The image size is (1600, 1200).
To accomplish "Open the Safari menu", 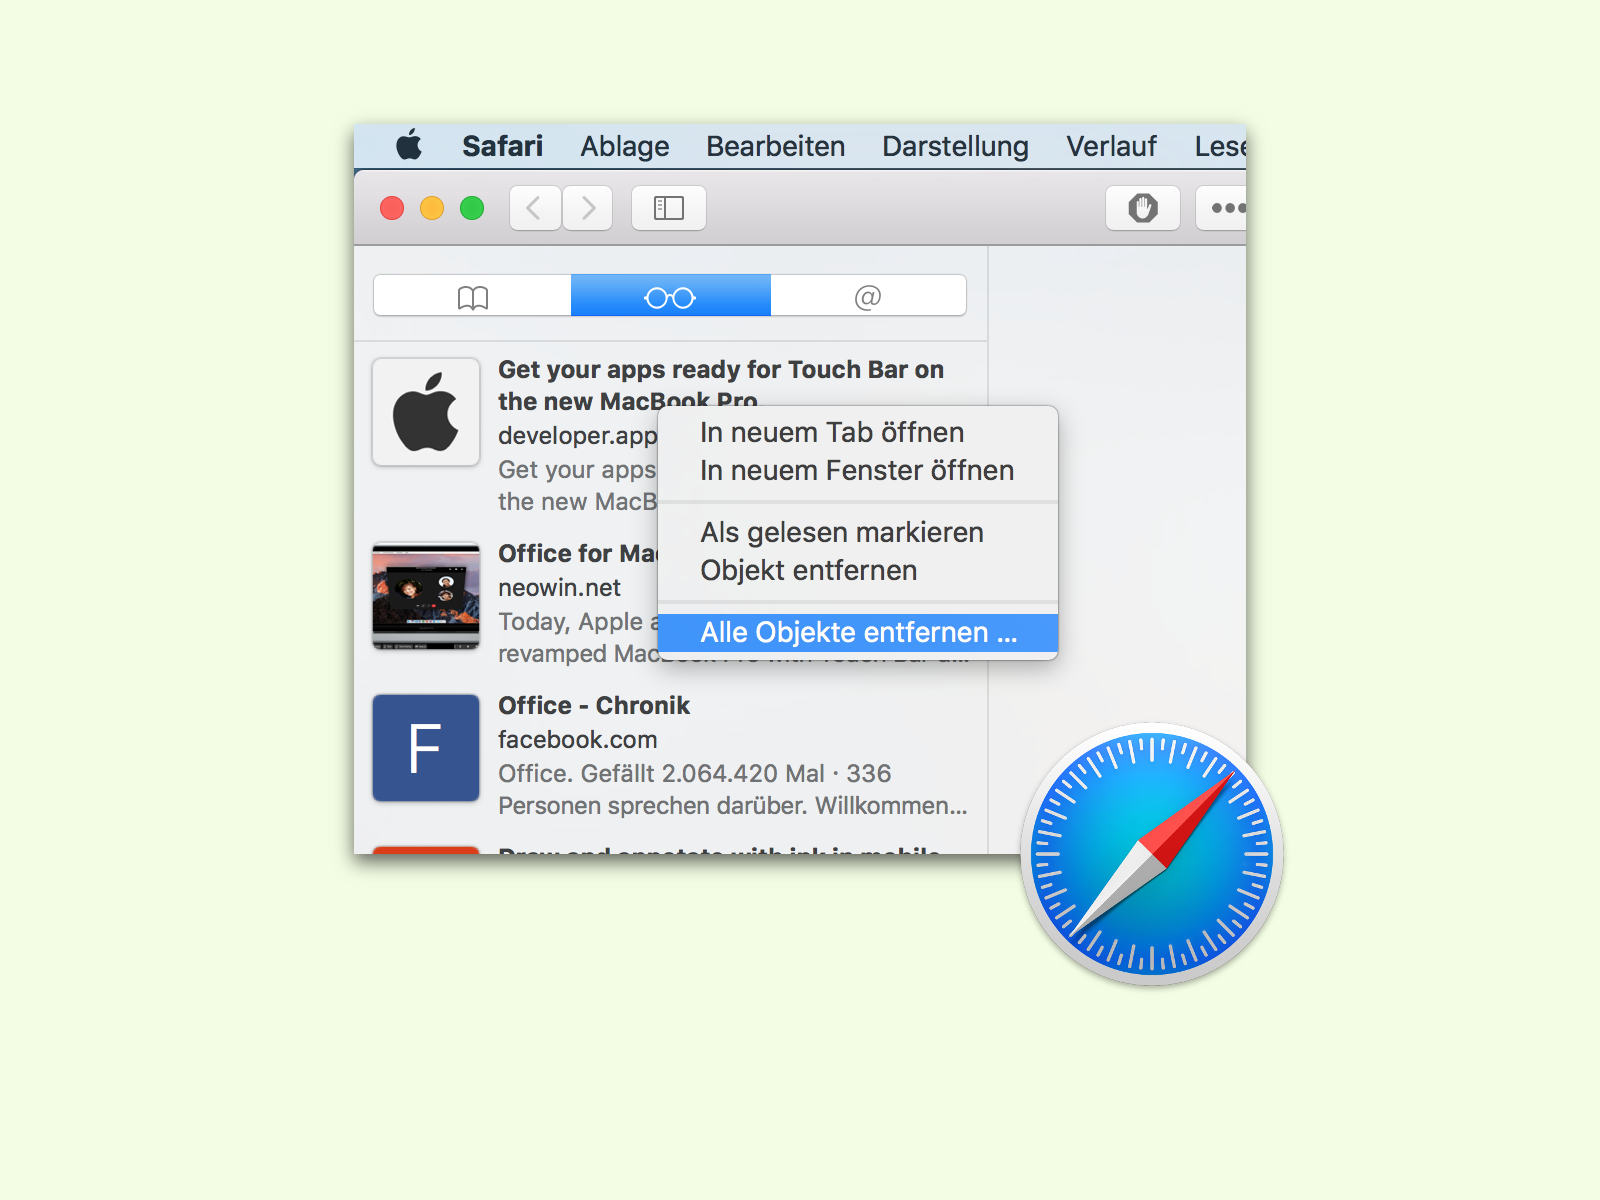I will [502, 146].
